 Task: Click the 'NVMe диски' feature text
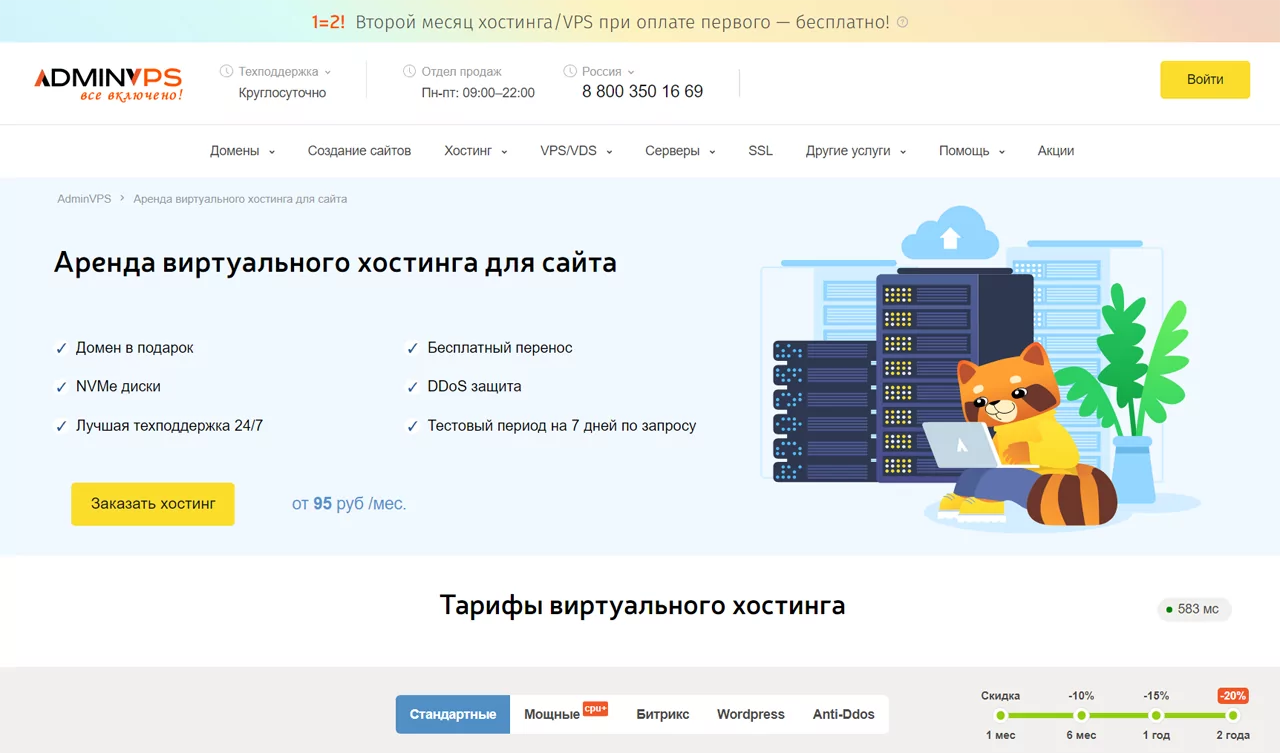tap(118, 386)
